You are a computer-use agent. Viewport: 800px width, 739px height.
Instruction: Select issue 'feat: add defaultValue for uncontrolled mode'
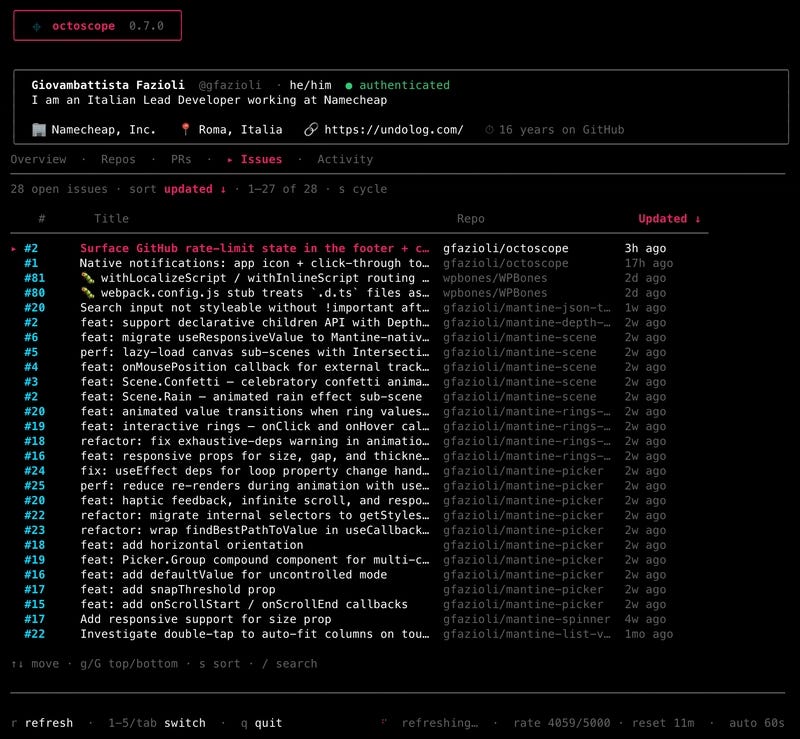359,574
